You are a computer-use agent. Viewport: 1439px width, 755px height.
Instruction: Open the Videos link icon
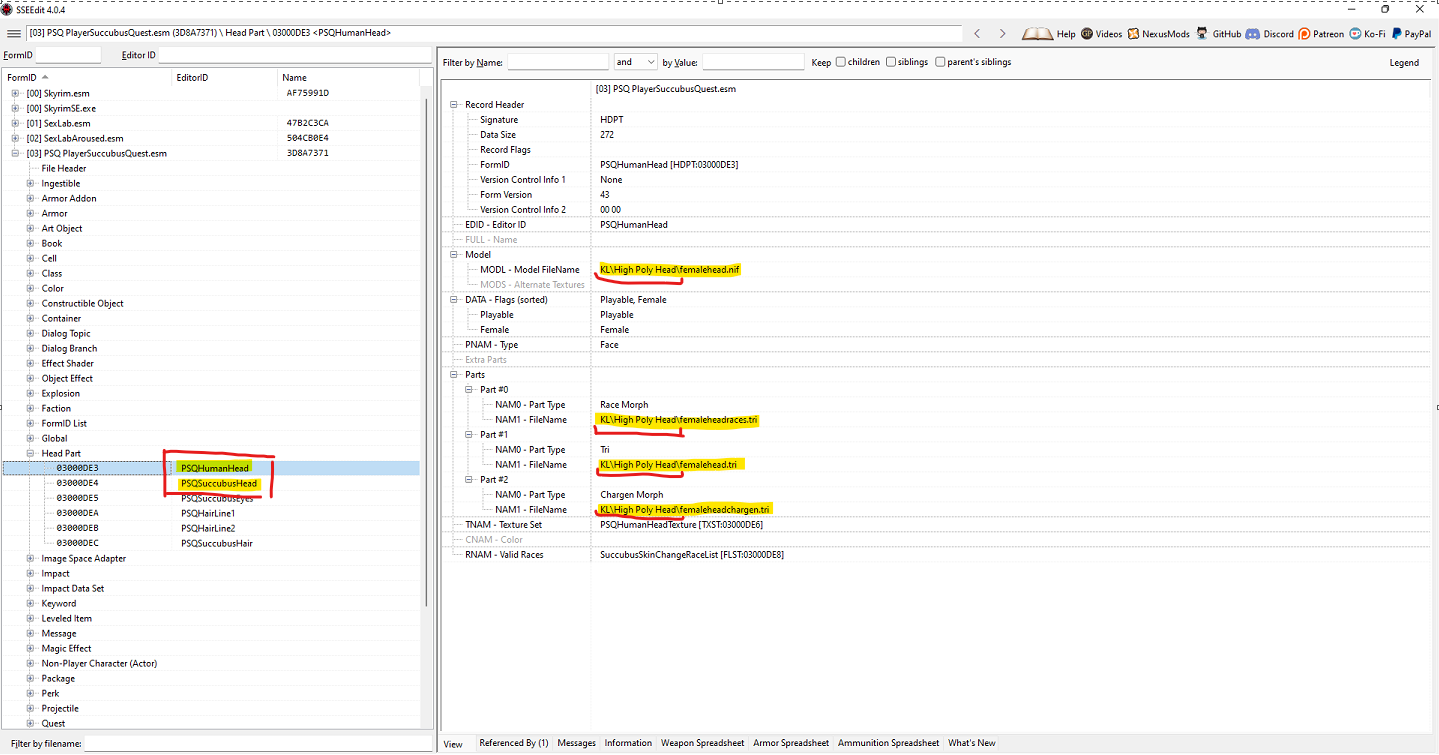tap(1087, 33)
